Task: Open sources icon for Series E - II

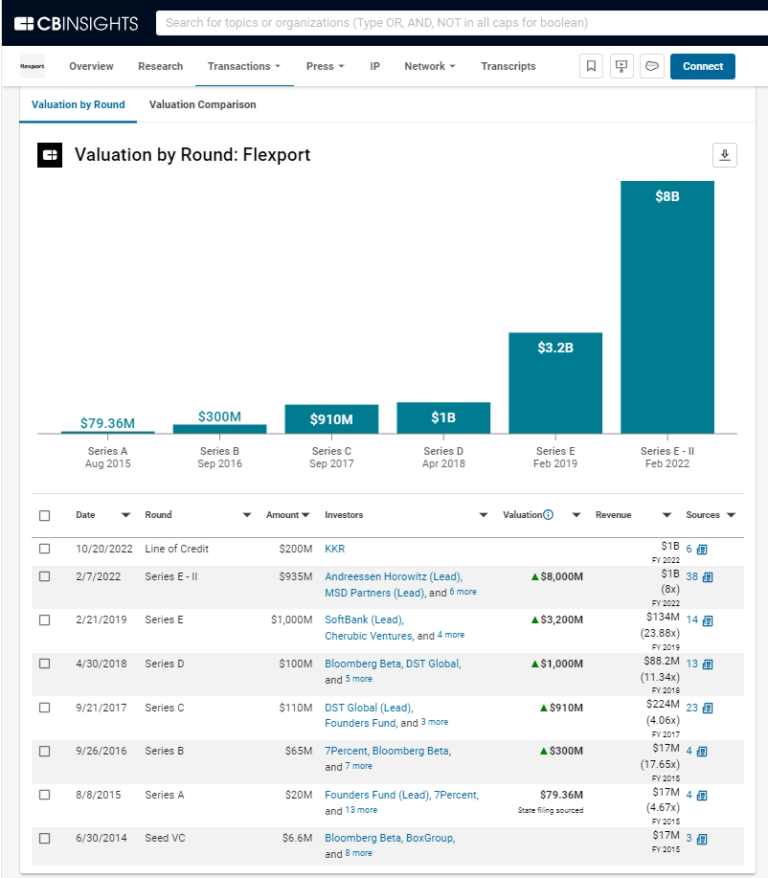Action: point(706,578)
